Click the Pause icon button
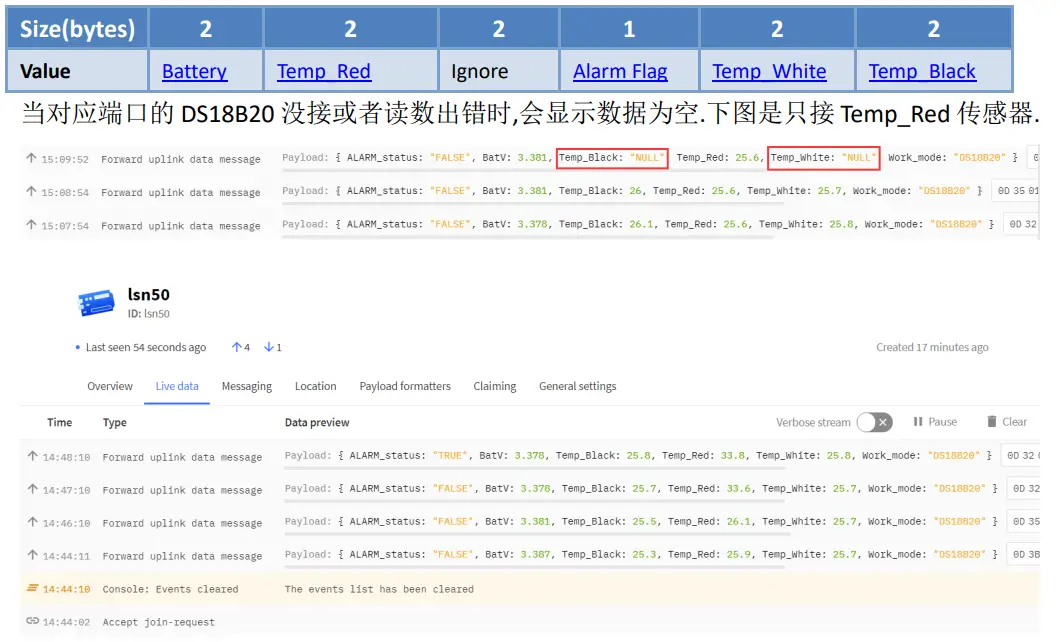 point(918,422)
